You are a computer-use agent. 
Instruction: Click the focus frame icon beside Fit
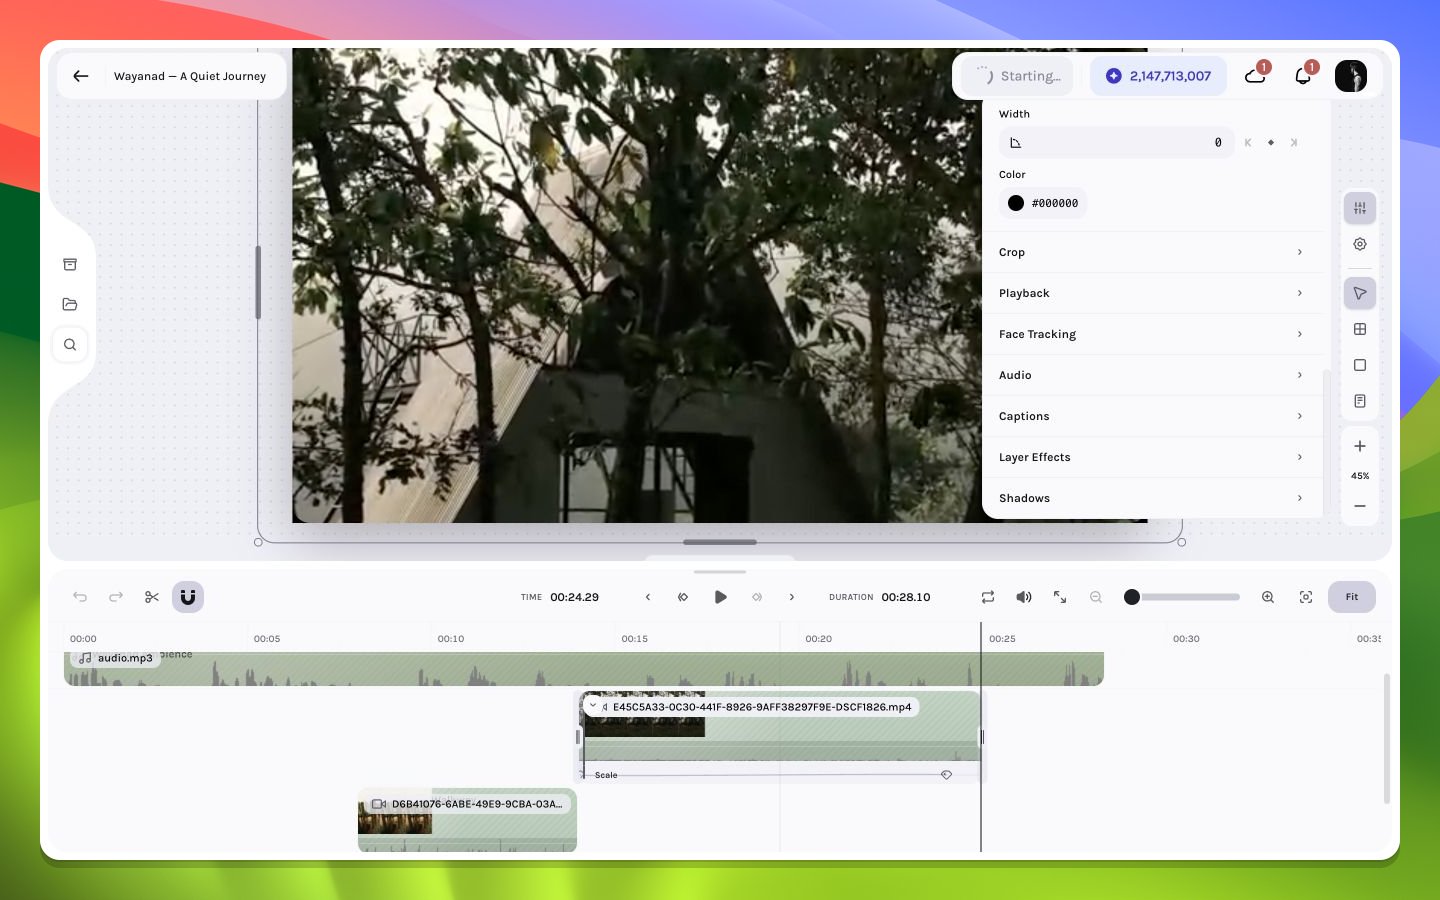tap(1306, 597)
